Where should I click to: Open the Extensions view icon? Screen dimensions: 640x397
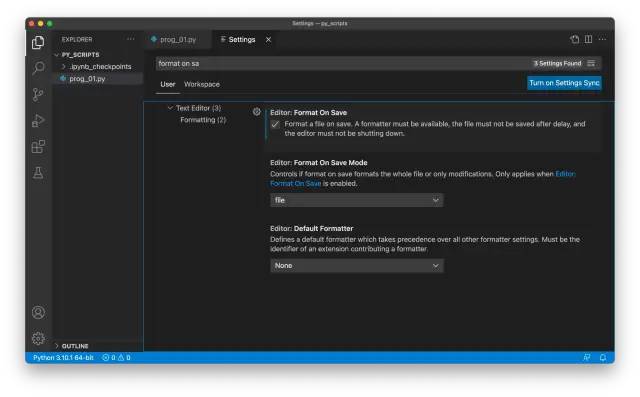click(x=38, y=146)
